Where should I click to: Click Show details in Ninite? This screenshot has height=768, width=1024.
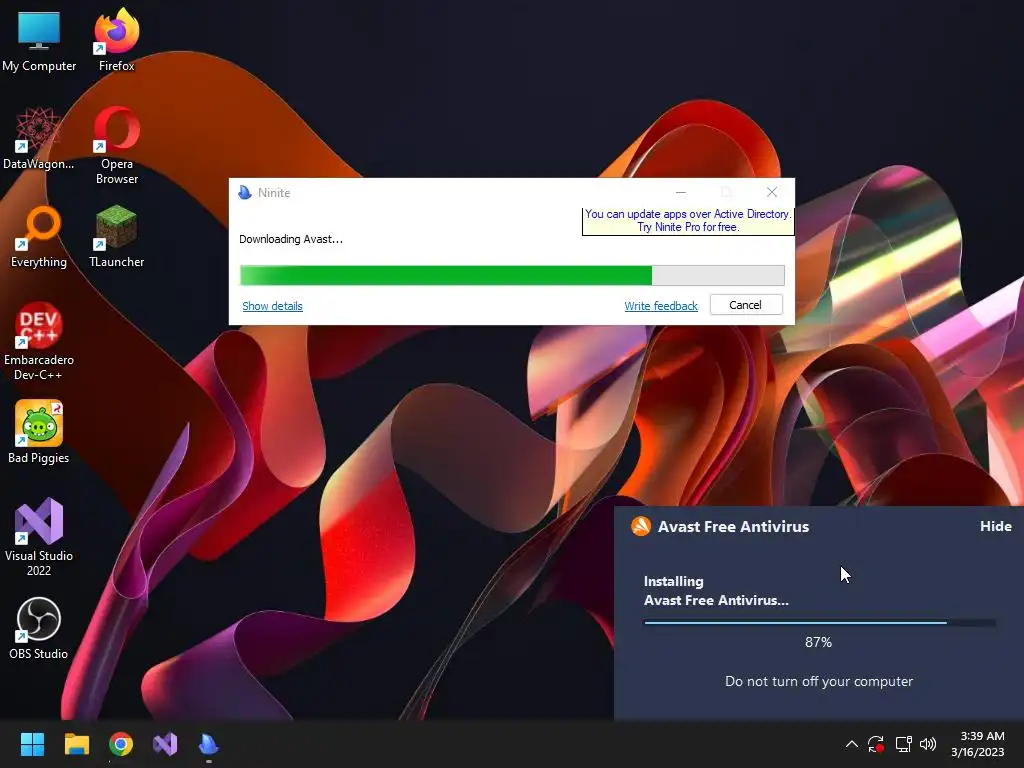tap(272, 306)
